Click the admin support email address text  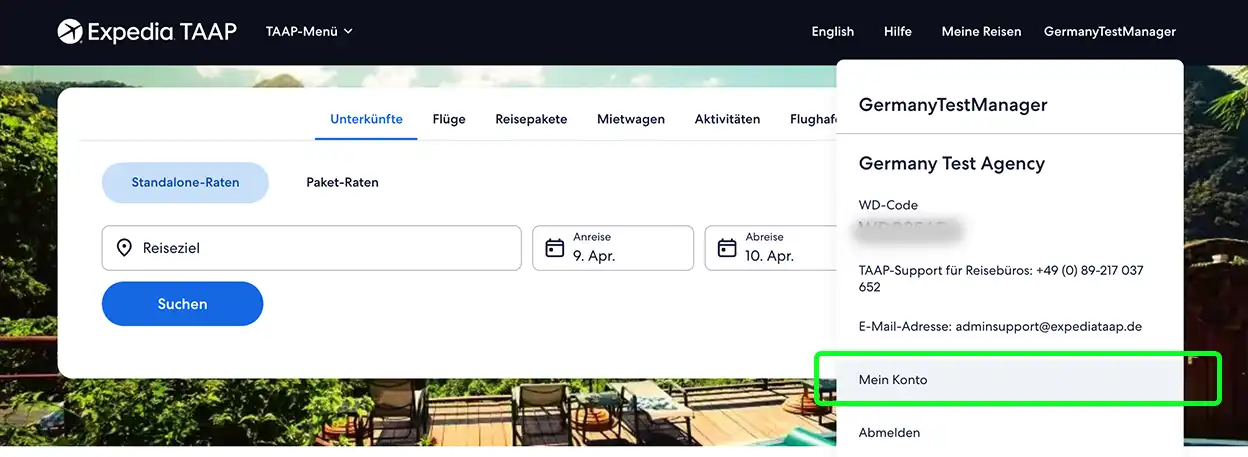point(1049,327)
